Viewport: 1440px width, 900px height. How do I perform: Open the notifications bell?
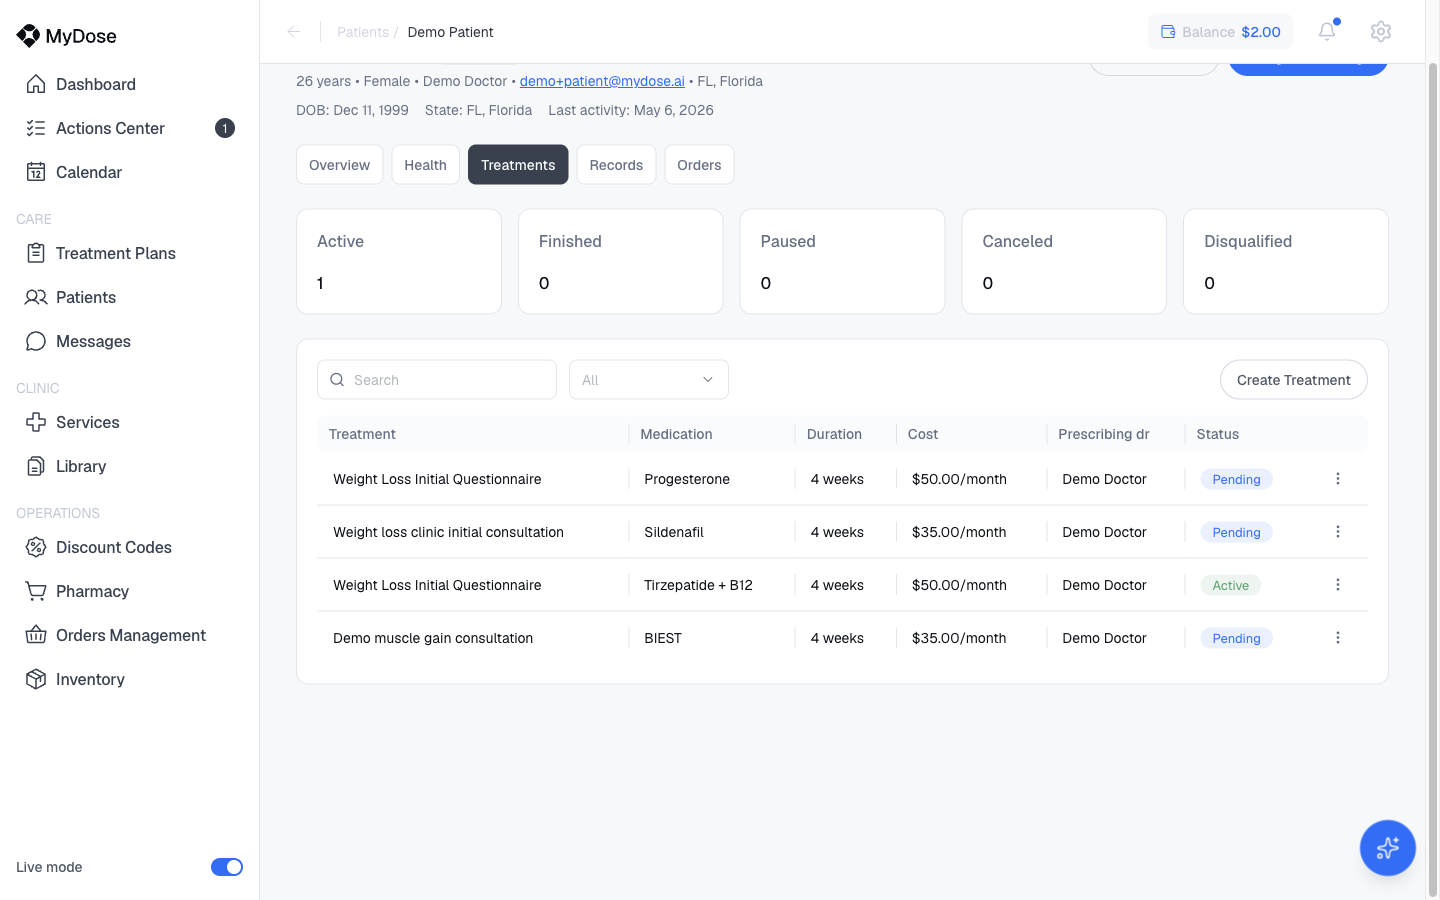tap(1327, 31)
